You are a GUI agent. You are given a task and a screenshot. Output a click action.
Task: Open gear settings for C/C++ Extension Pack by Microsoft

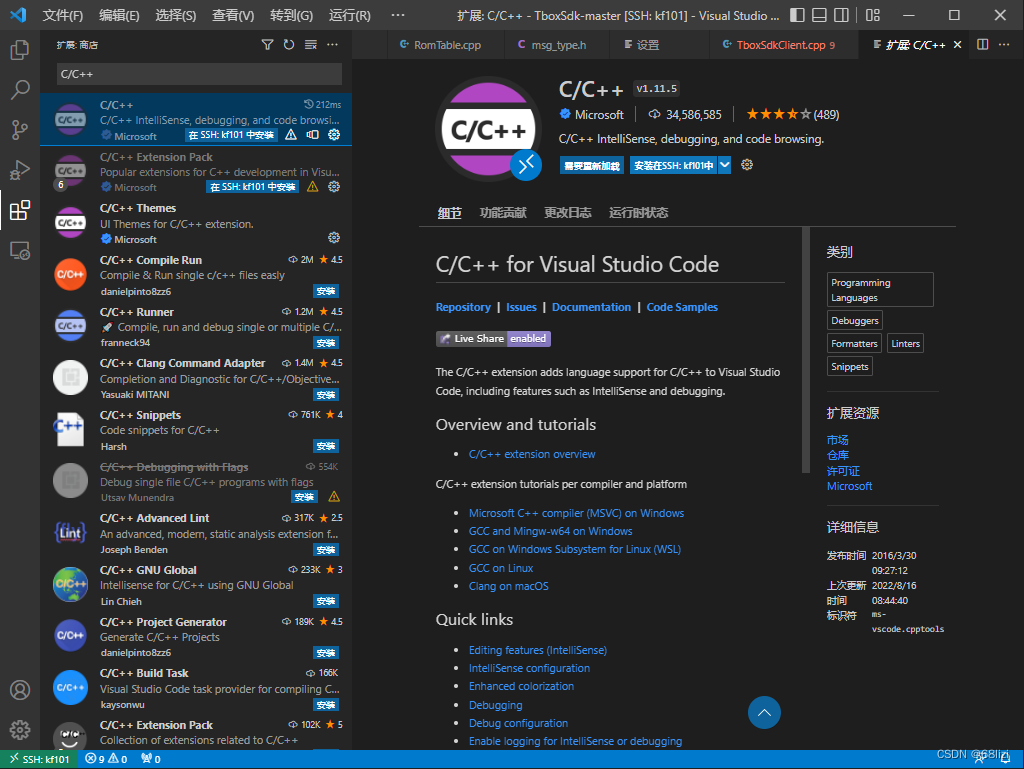click(334, 187)
